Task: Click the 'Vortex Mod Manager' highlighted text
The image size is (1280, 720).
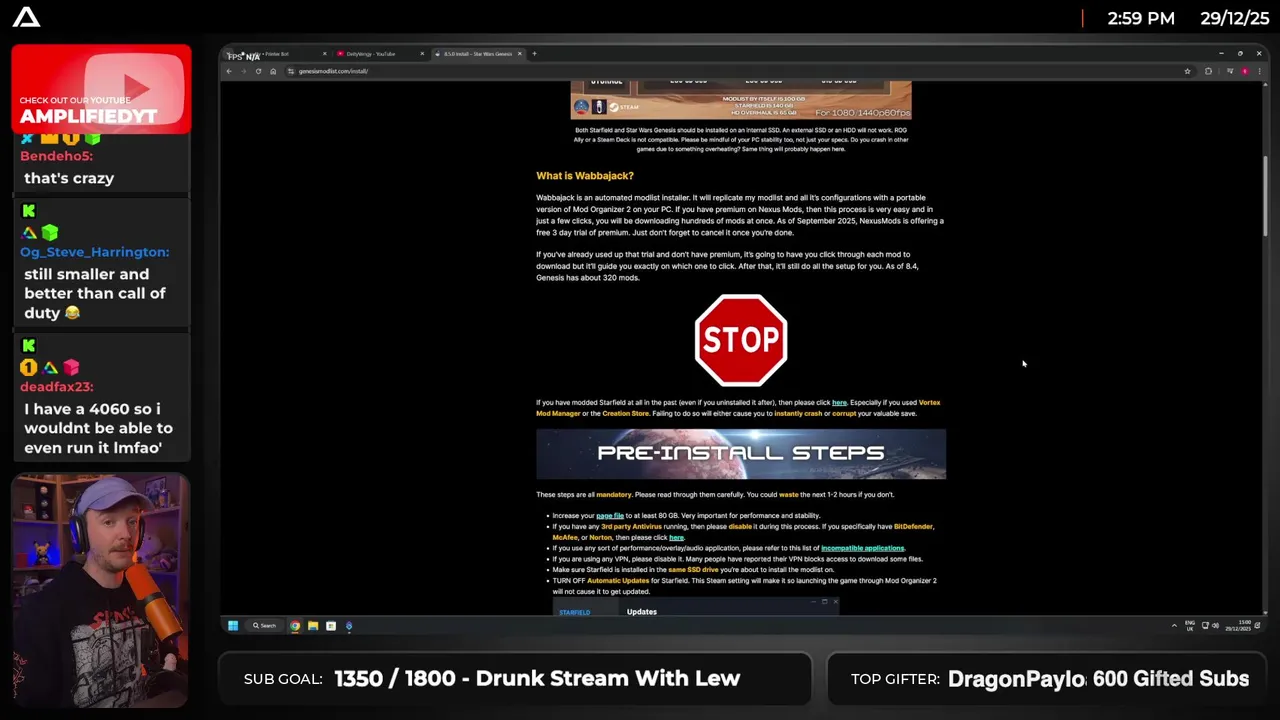Action: click(x=558, y=413)
